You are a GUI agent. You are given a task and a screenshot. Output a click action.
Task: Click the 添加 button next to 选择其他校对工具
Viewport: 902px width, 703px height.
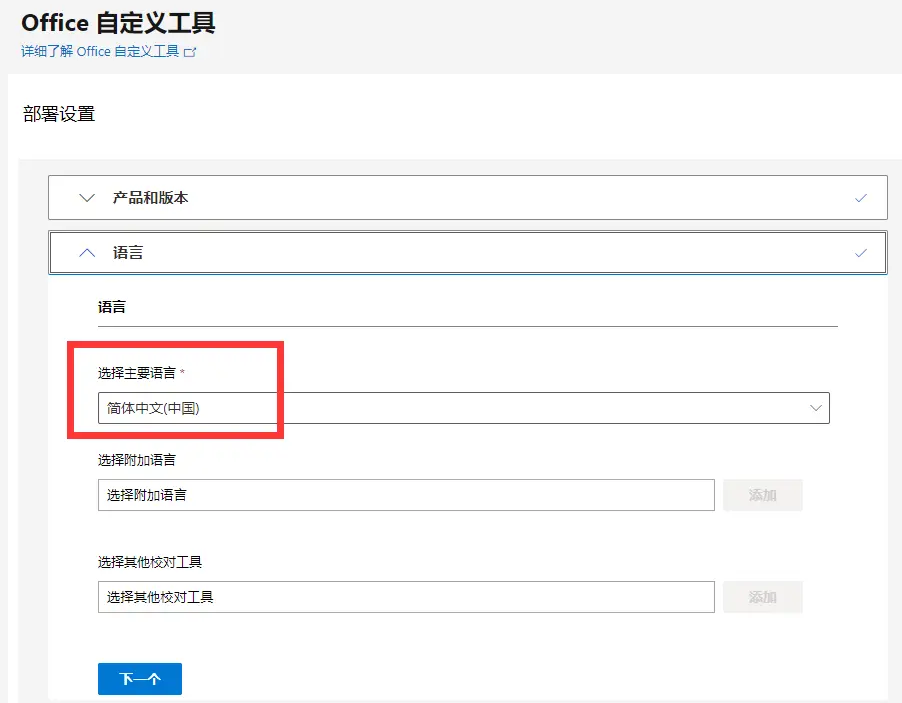tap(763, 597)
